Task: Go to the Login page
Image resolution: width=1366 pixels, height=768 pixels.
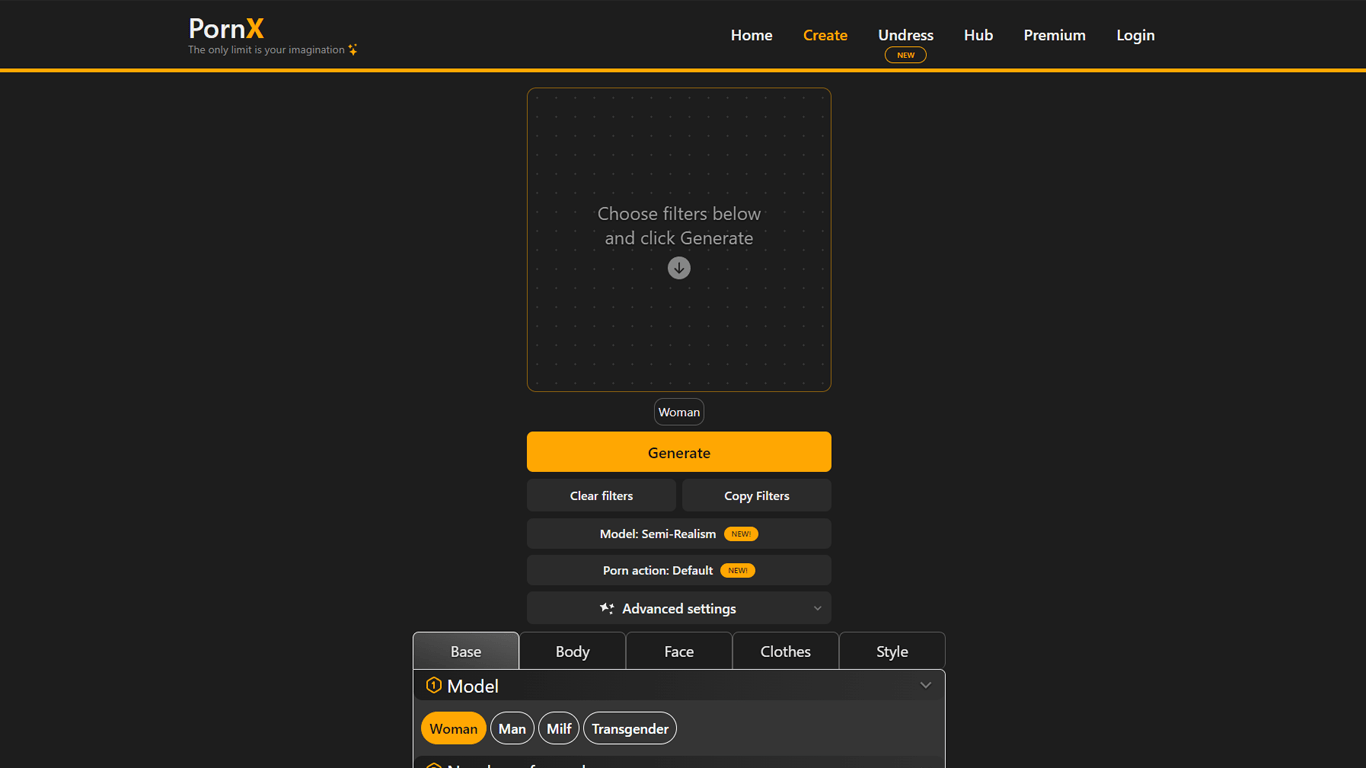Action: [x=1135, y=35]
